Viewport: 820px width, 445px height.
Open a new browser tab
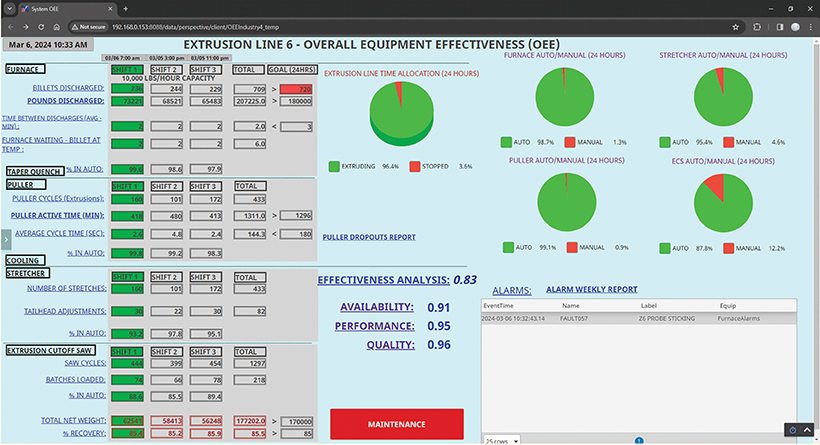[x=126, y=8]
